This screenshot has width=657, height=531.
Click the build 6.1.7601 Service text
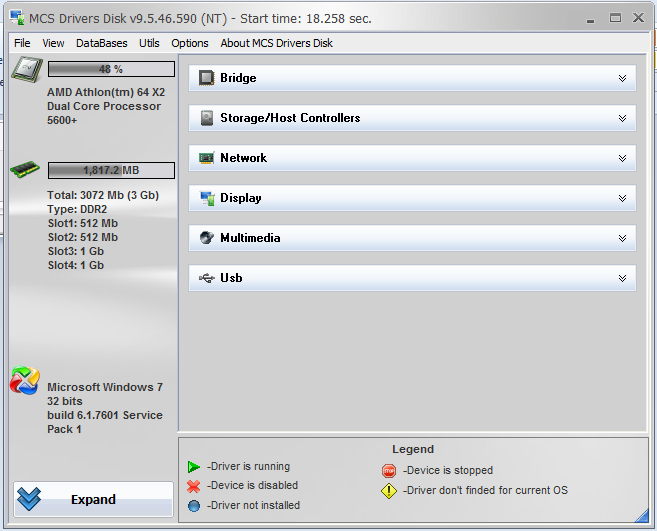(105, 415)
